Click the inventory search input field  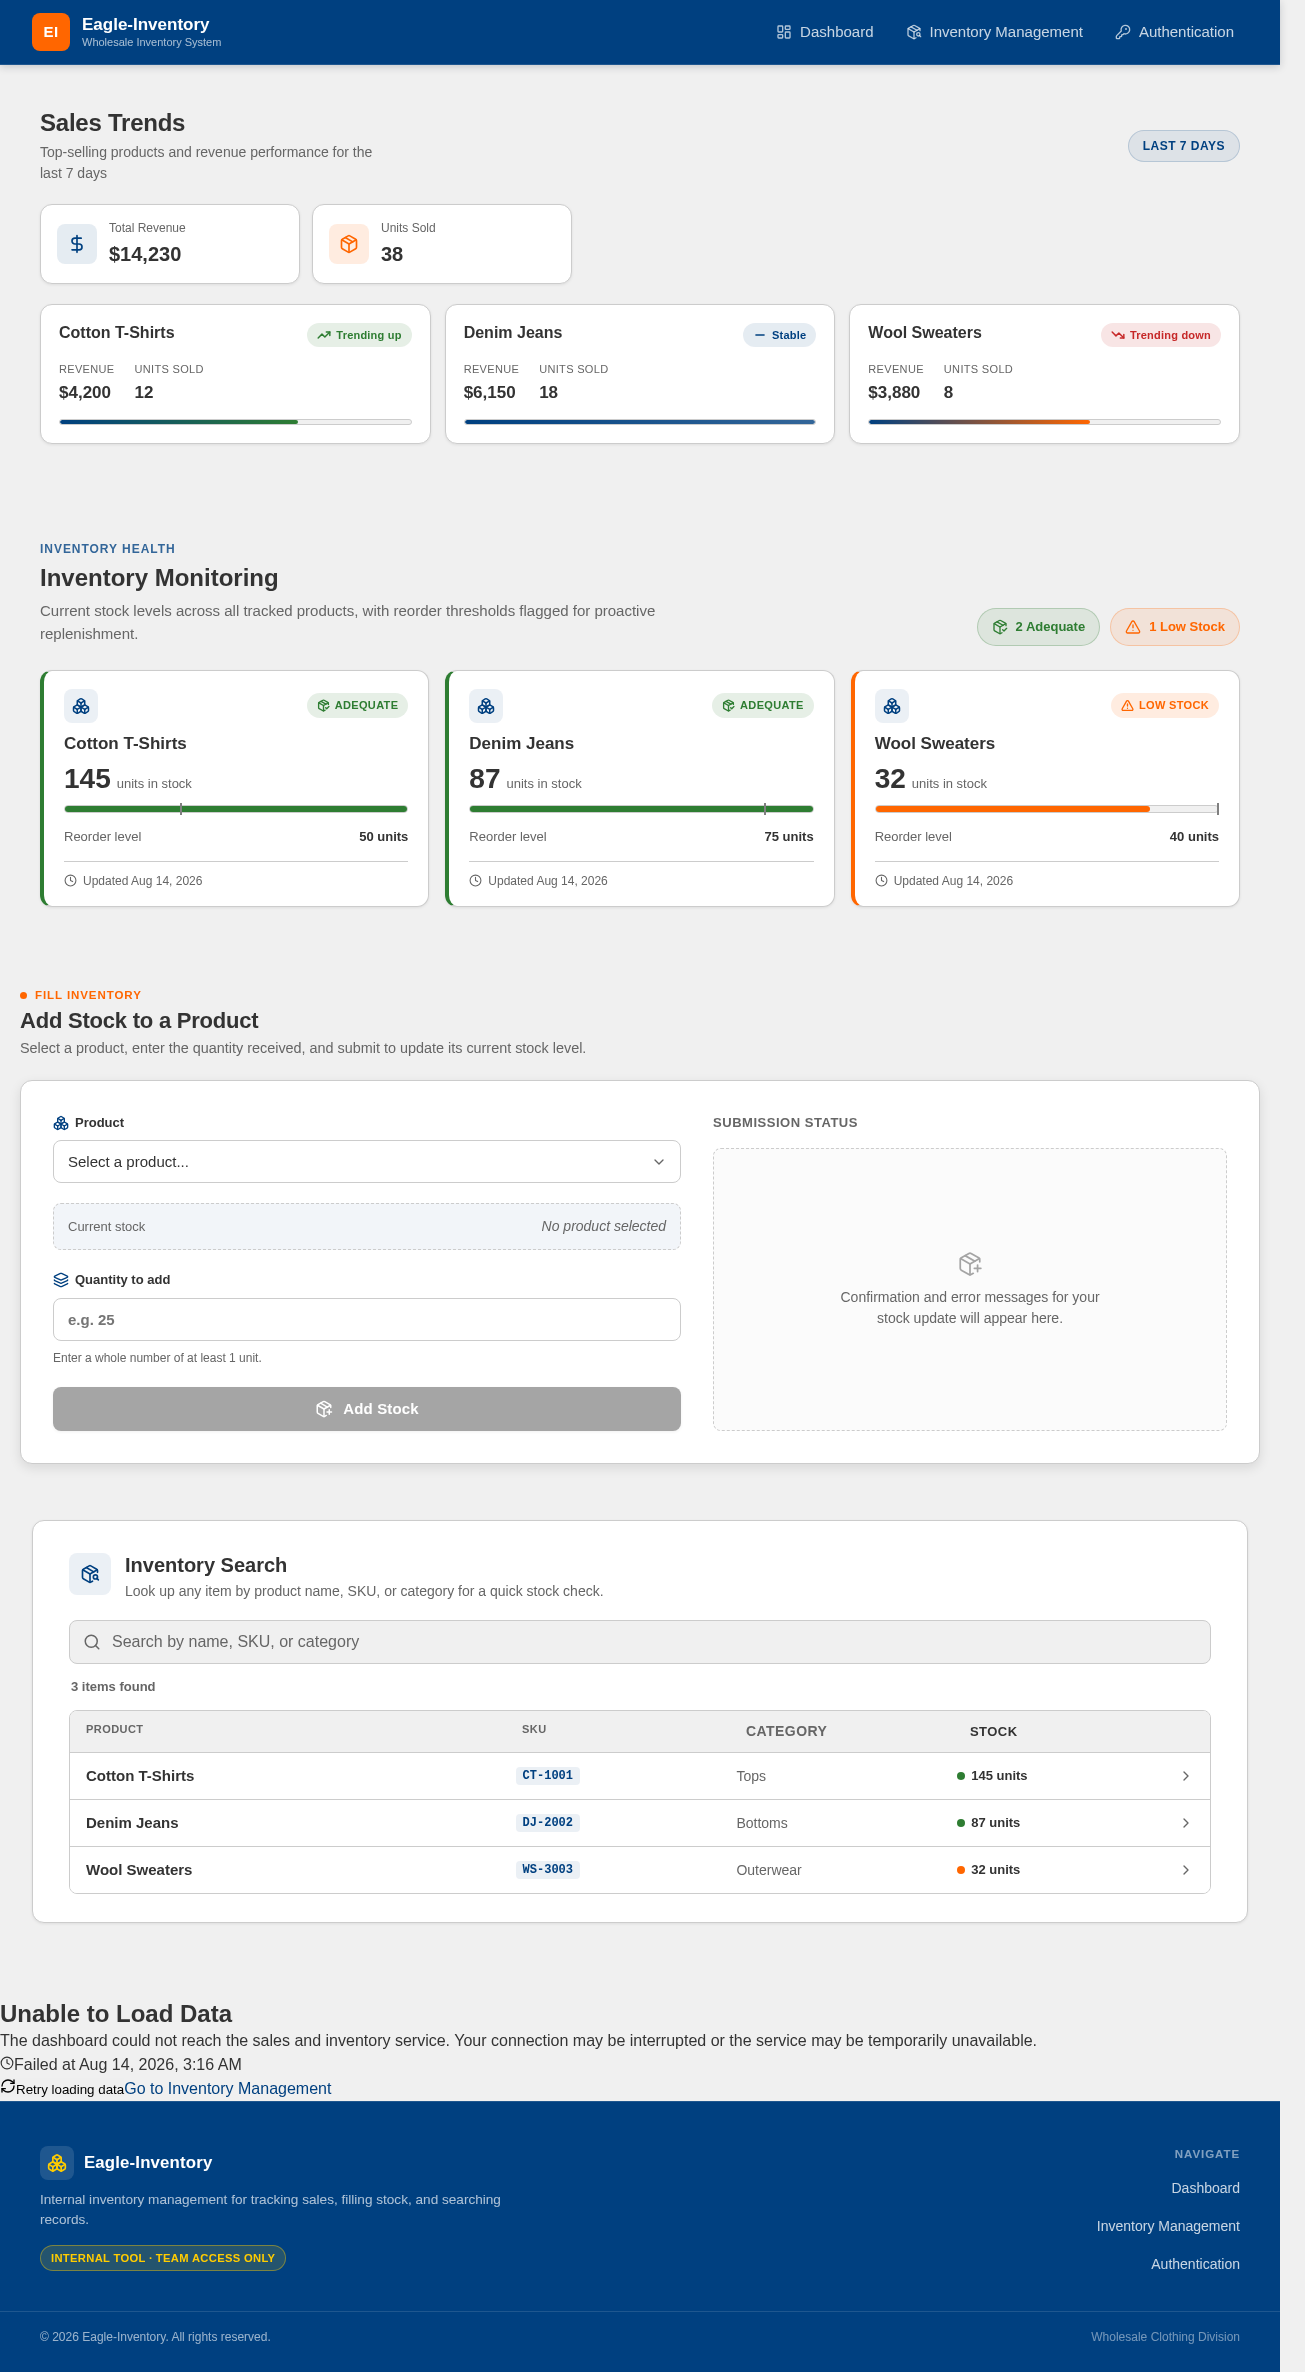pyautogui.click(x=640, y=1642)
